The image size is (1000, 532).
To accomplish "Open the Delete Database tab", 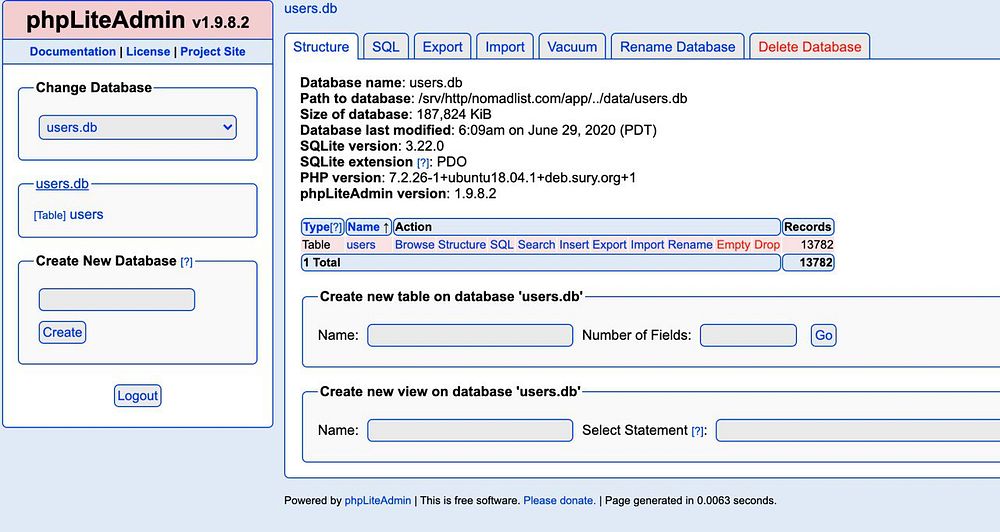I will click(809, 47).
